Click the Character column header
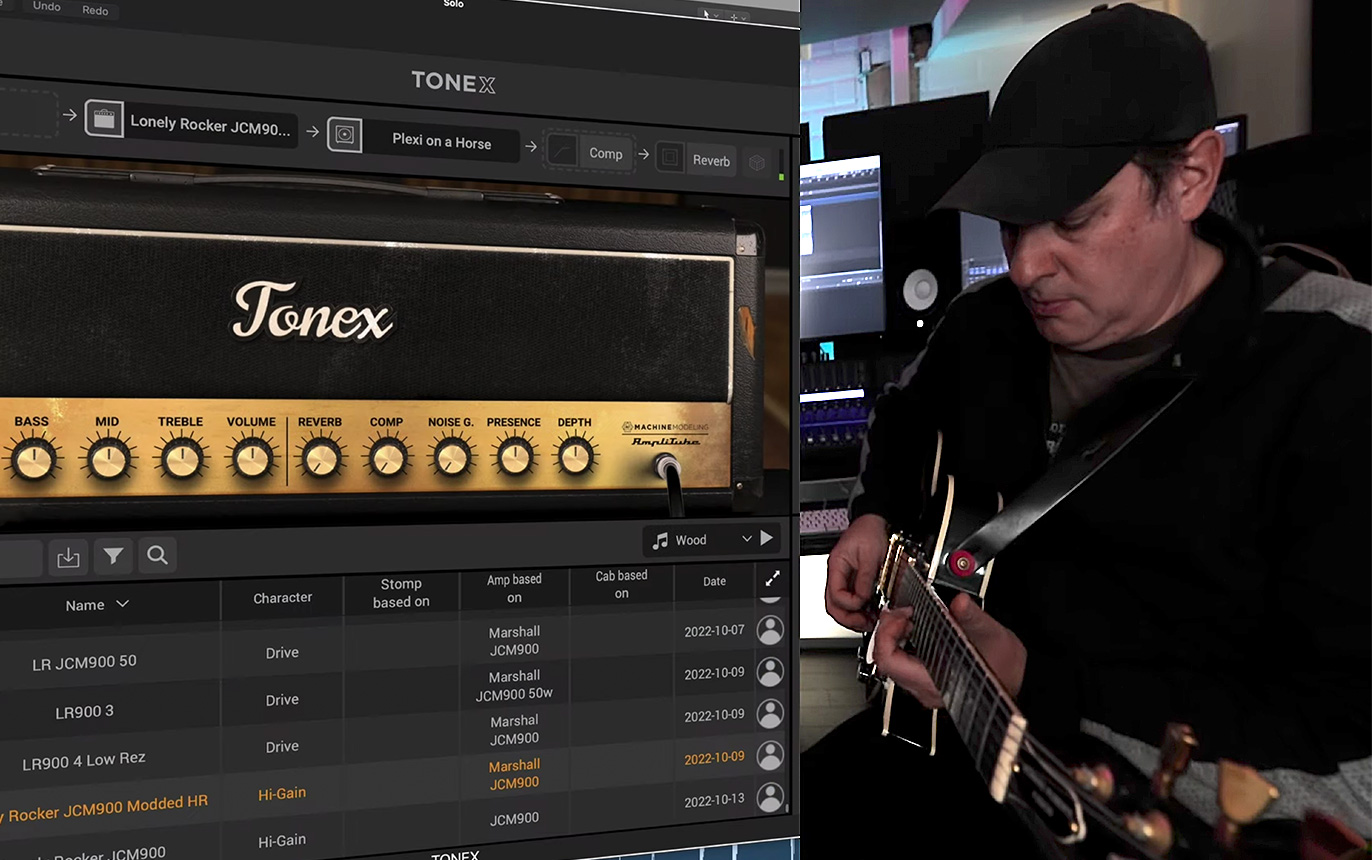Viewport: 1372px width, 860px height. pos(282,597)
